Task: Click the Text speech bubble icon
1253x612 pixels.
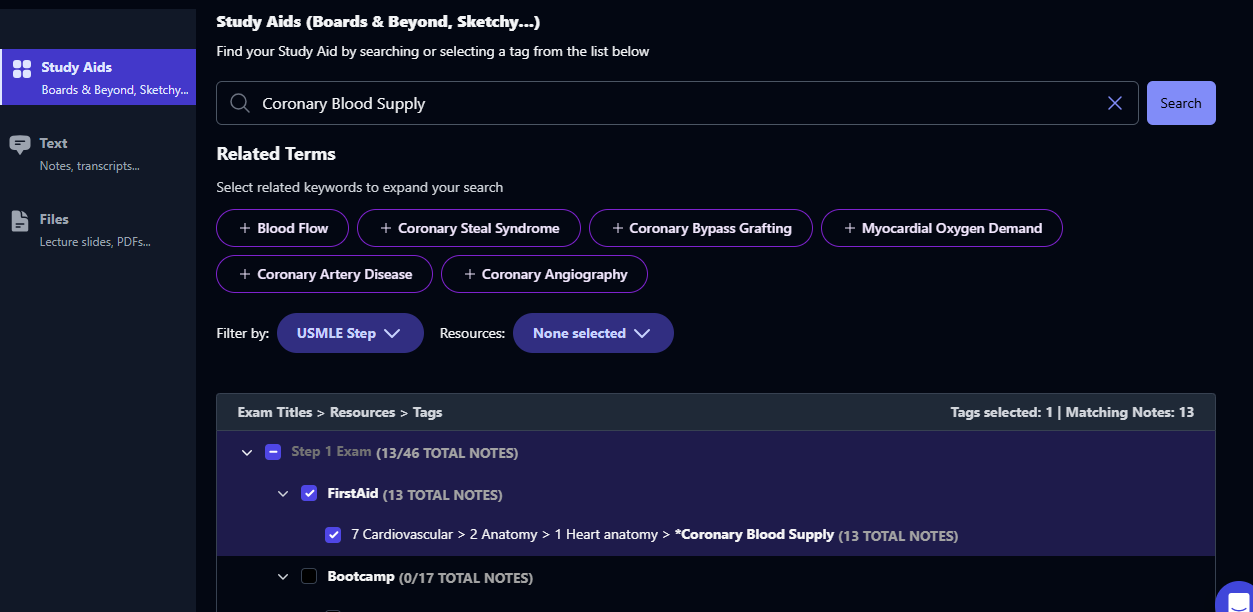Action: (x=20, y=144)
